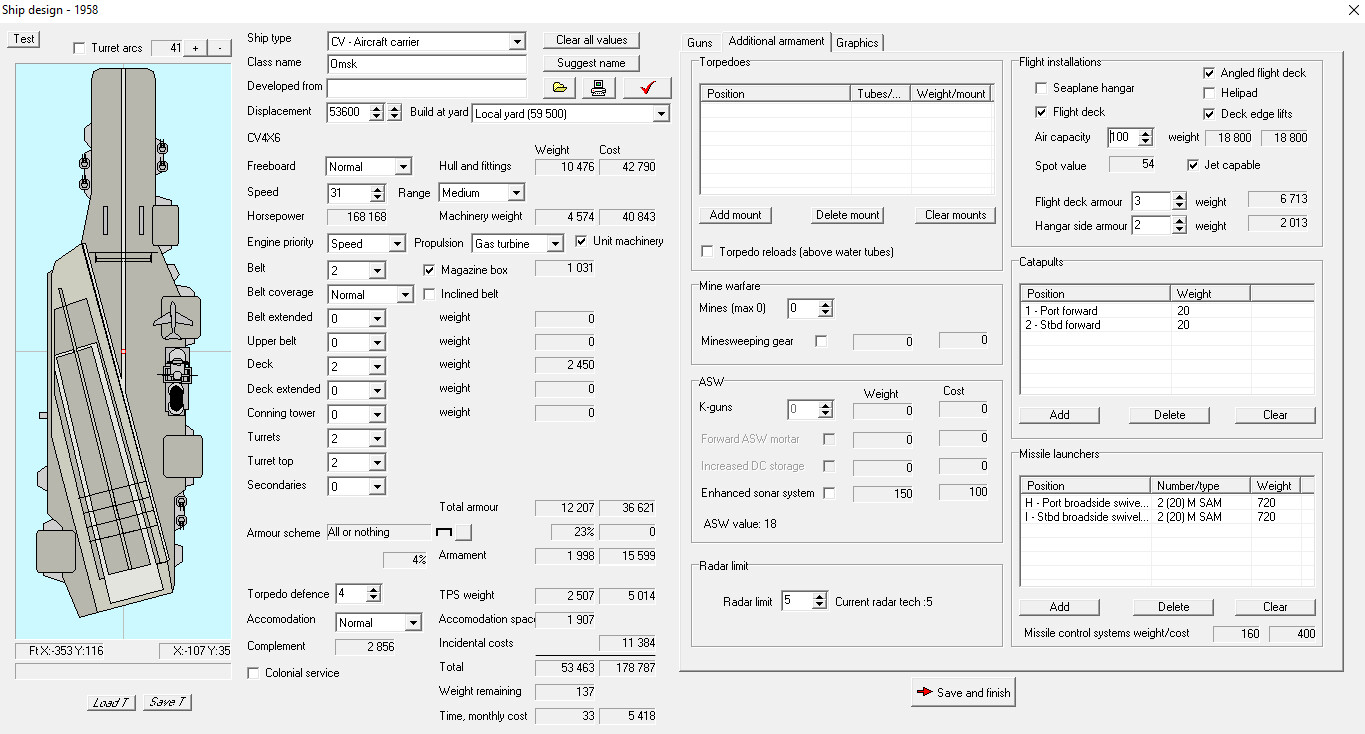Screen dimensions: 1365x734
Task: Click the red checkmark validate button
Action: click(647, 88)
